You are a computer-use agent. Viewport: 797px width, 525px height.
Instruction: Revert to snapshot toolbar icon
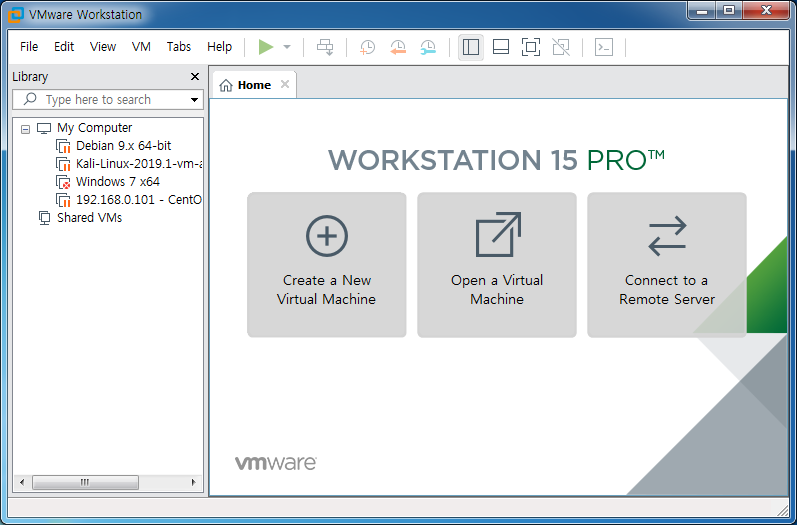click(397, 47)
